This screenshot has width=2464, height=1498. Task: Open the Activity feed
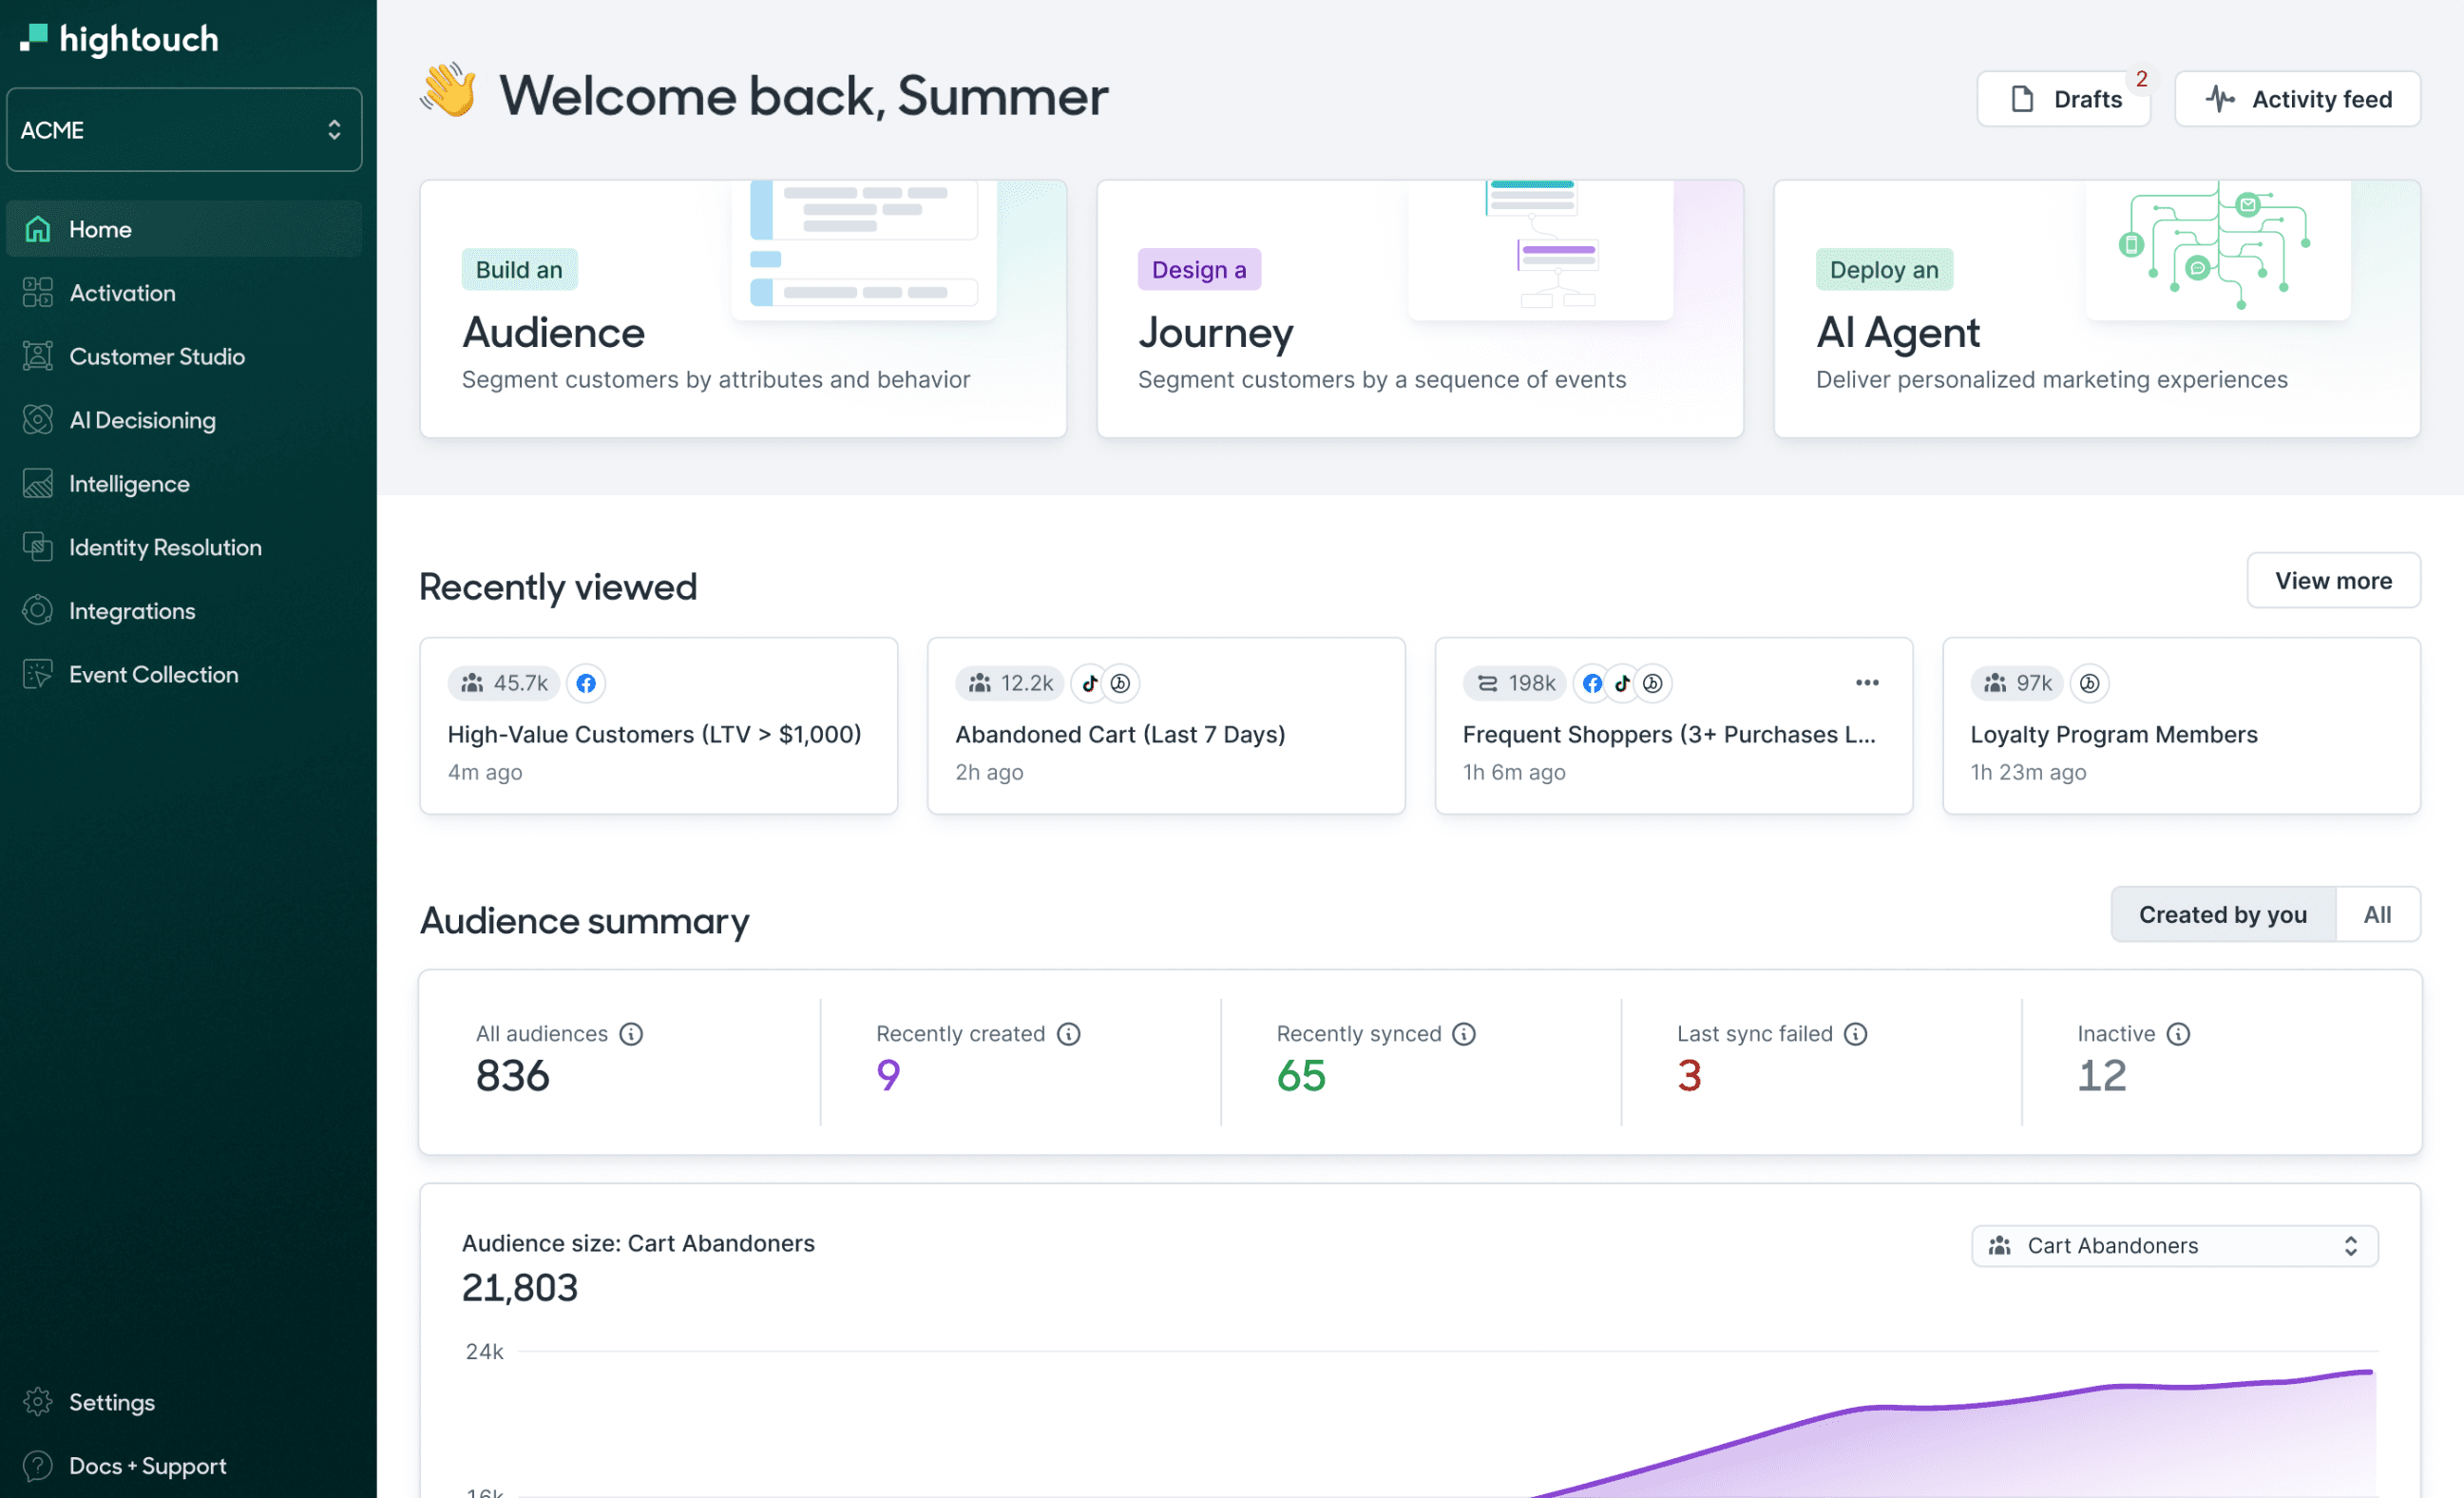2297,98
